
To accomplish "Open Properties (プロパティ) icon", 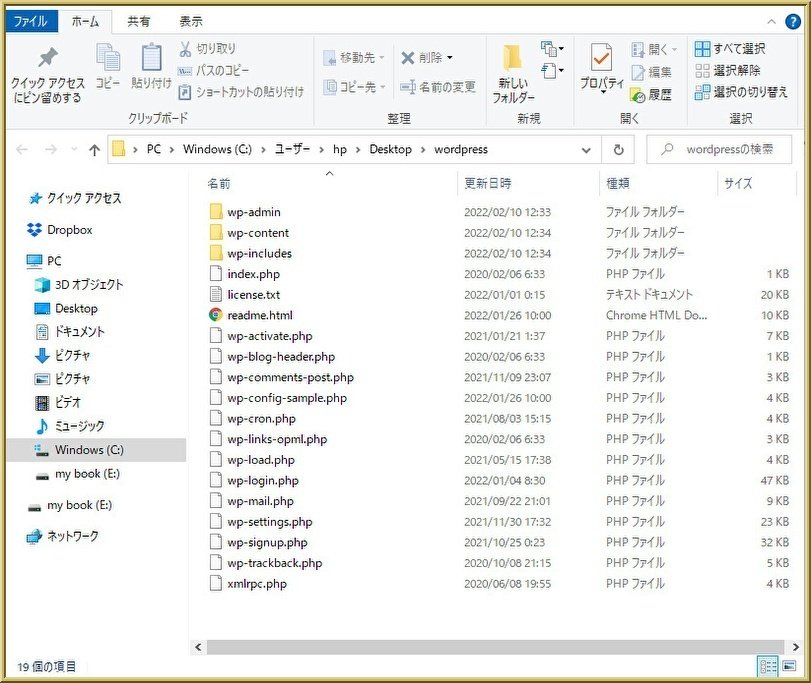I will pos(602,69).
